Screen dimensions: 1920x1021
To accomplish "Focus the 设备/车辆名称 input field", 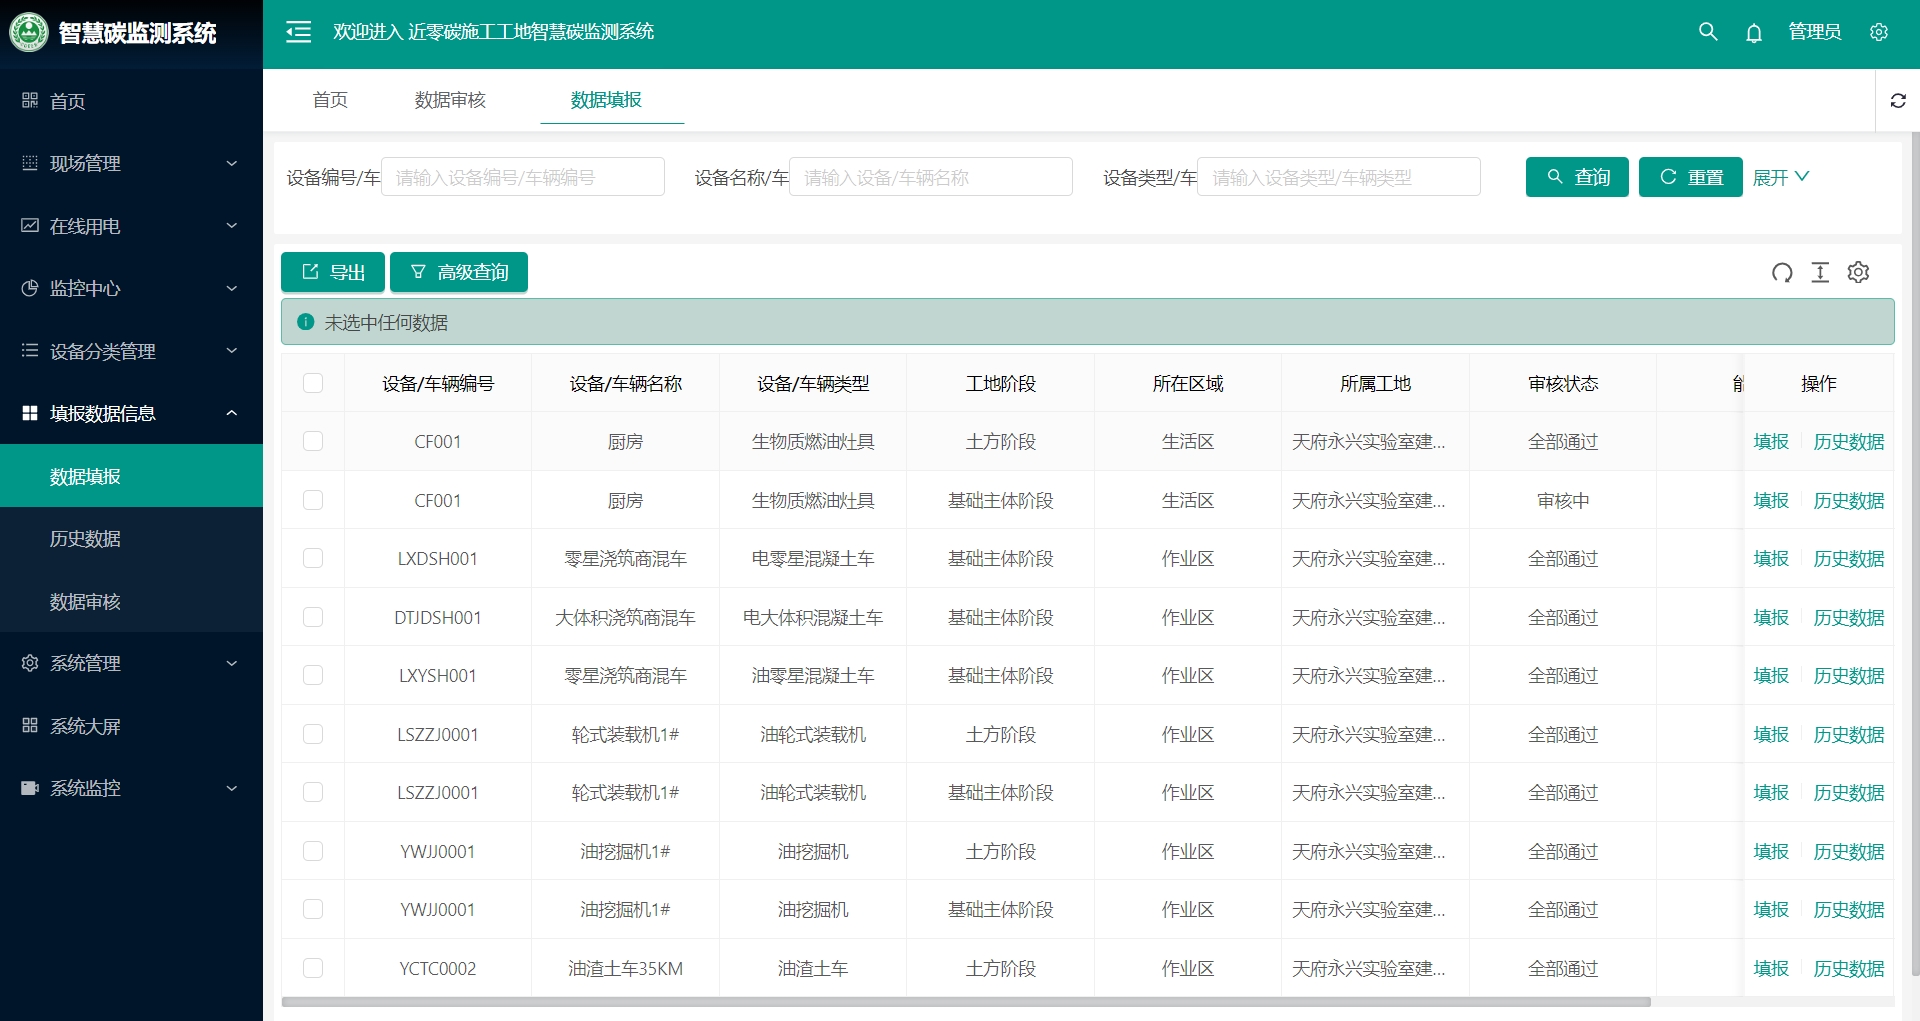I will pos(931,177).
